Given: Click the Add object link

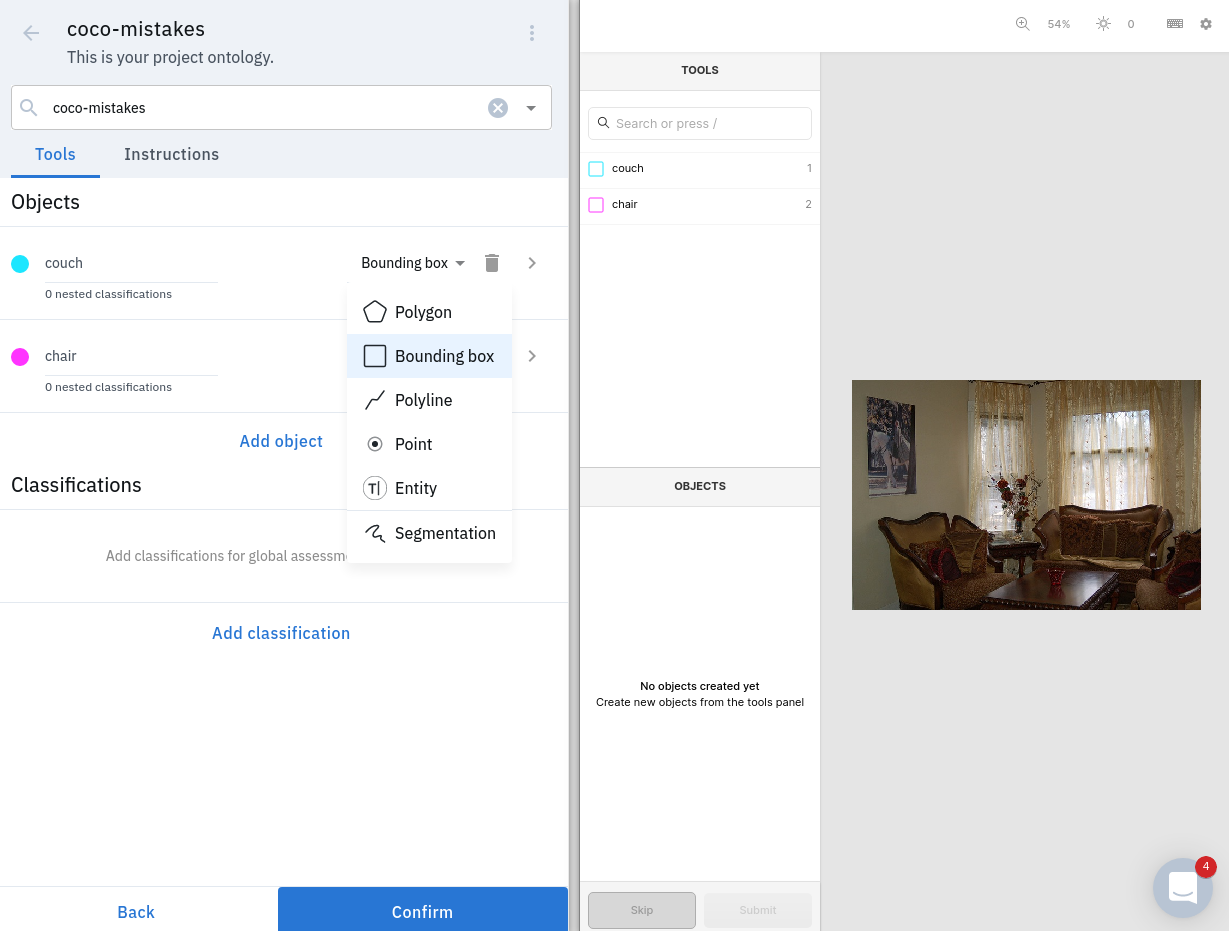Looking at the screenshot, I should [x=281, y=441].
